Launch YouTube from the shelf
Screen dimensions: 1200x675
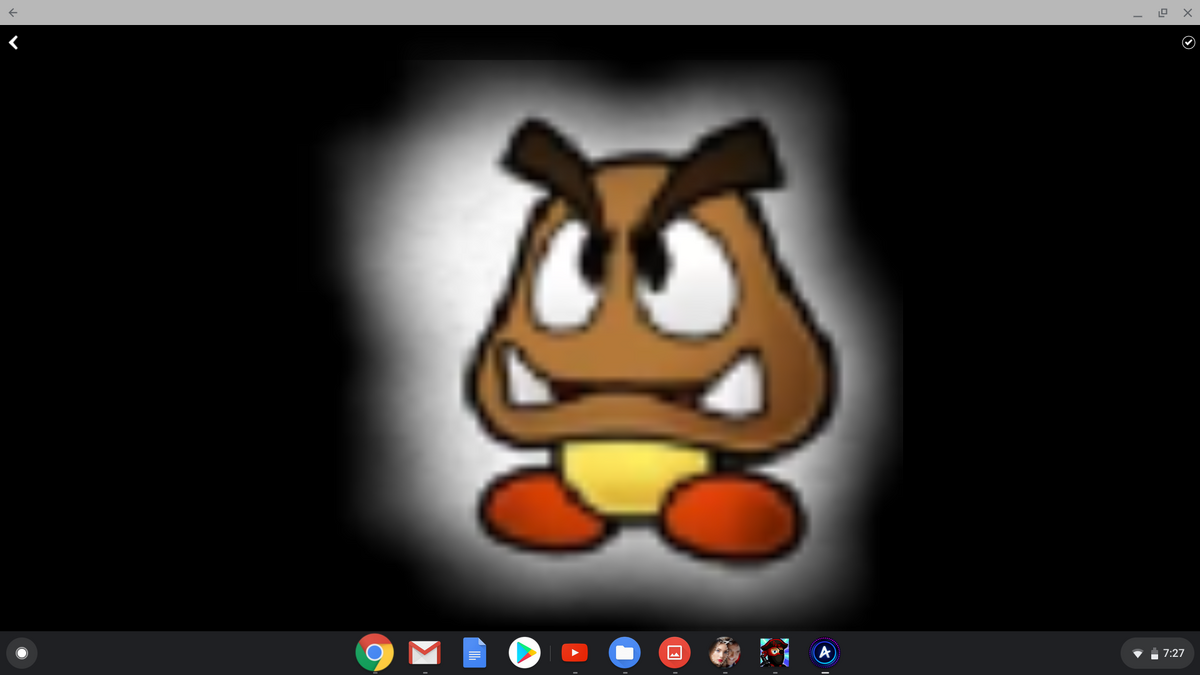point(575,653)
